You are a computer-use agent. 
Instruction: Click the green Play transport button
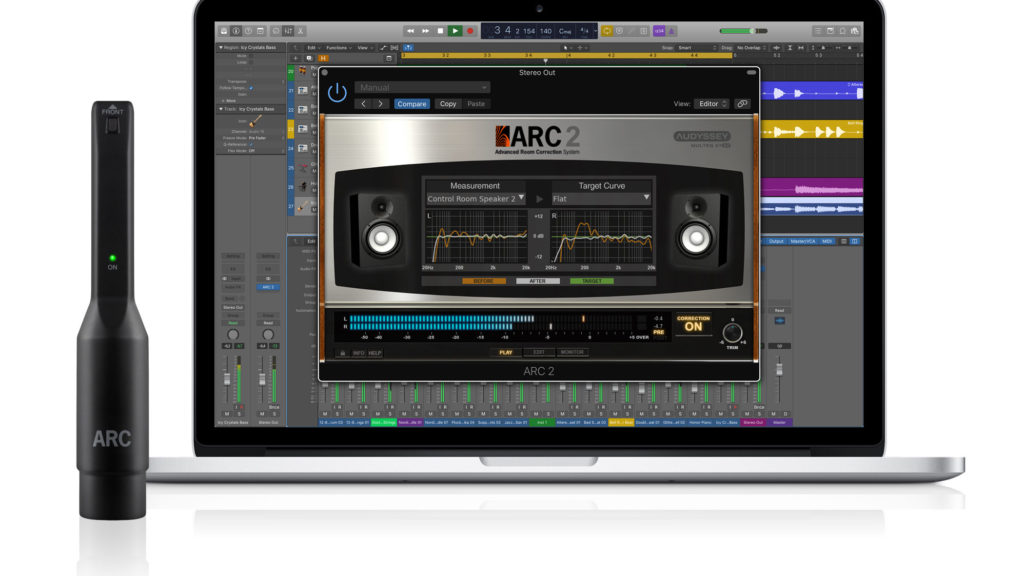455,31
